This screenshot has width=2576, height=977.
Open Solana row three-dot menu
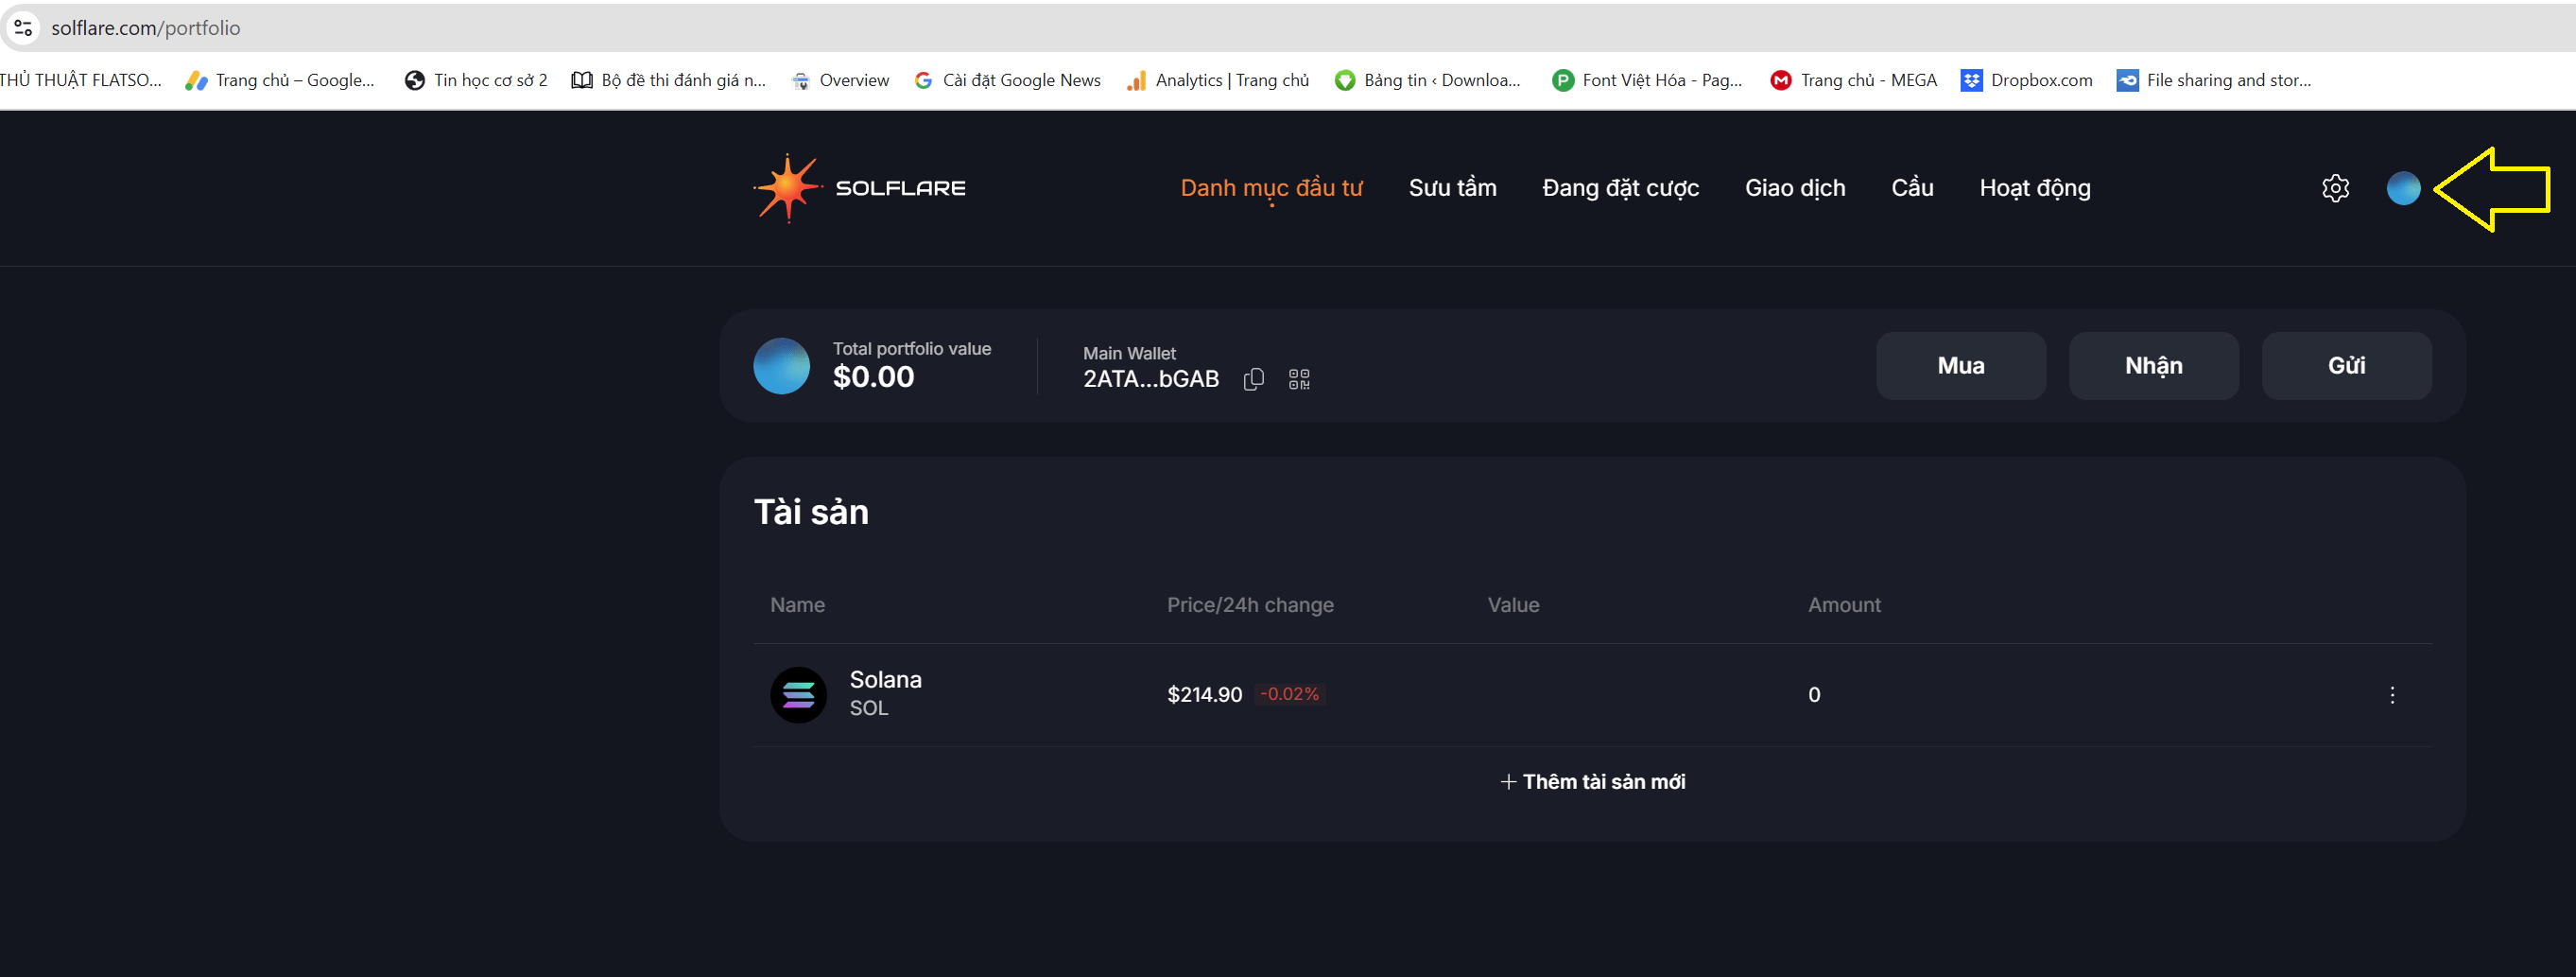point(2392,695)
